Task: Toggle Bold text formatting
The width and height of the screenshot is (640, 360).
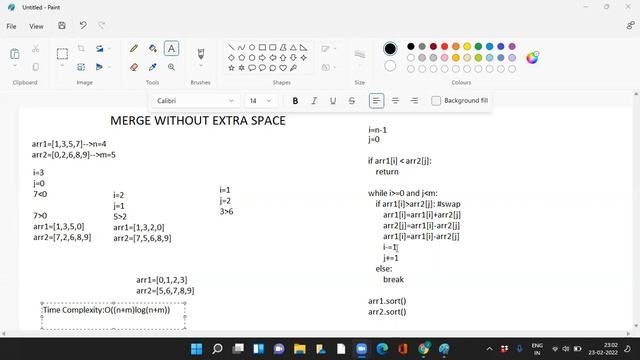Action: coord(295,101)
